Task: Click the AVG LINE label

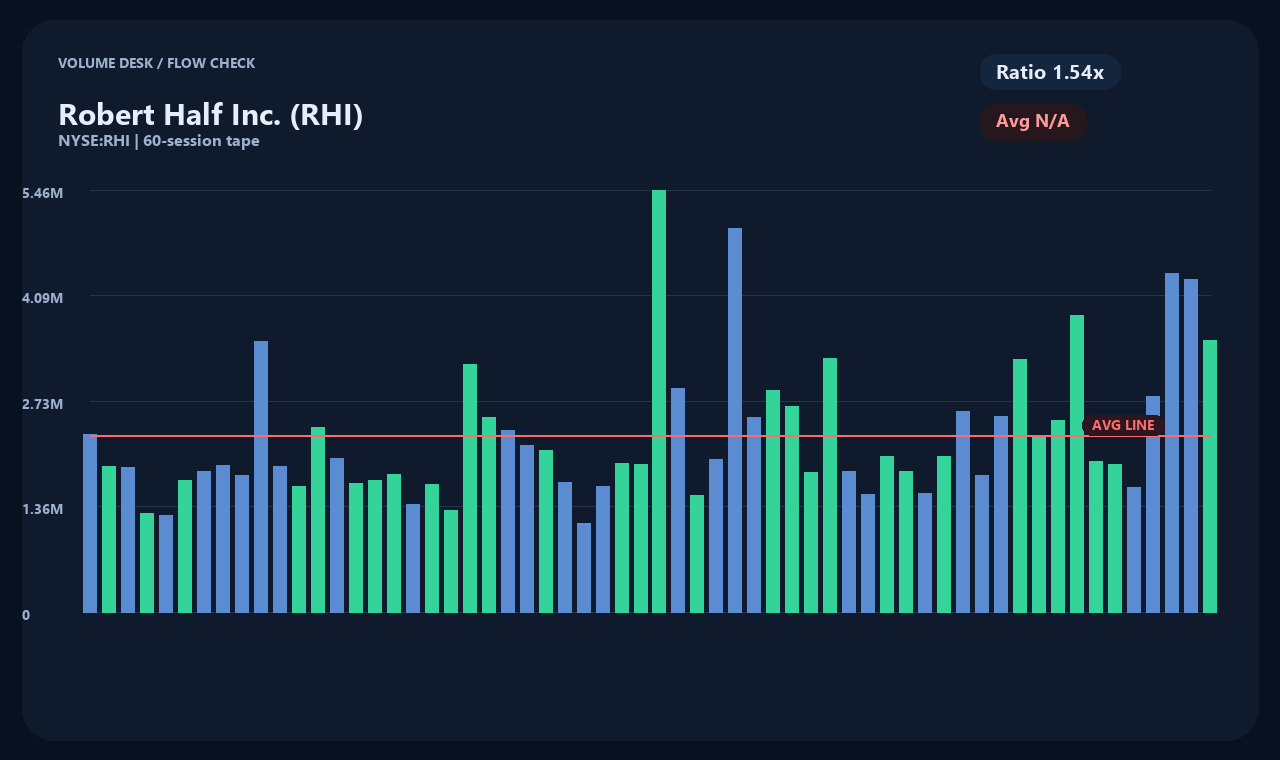Action: tap(1123, 426)
